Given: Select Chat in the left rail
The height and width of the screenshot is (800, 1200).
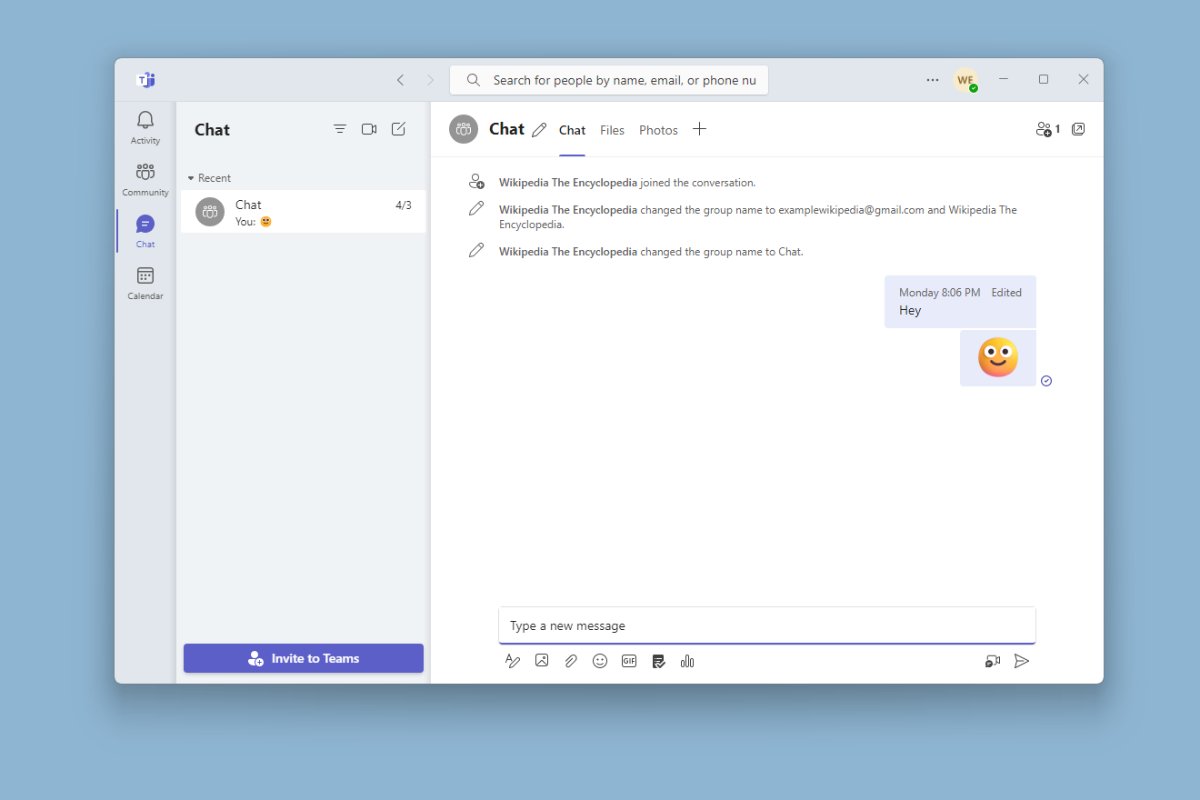Looking at the screenshot, I should (x=145, y=231).
